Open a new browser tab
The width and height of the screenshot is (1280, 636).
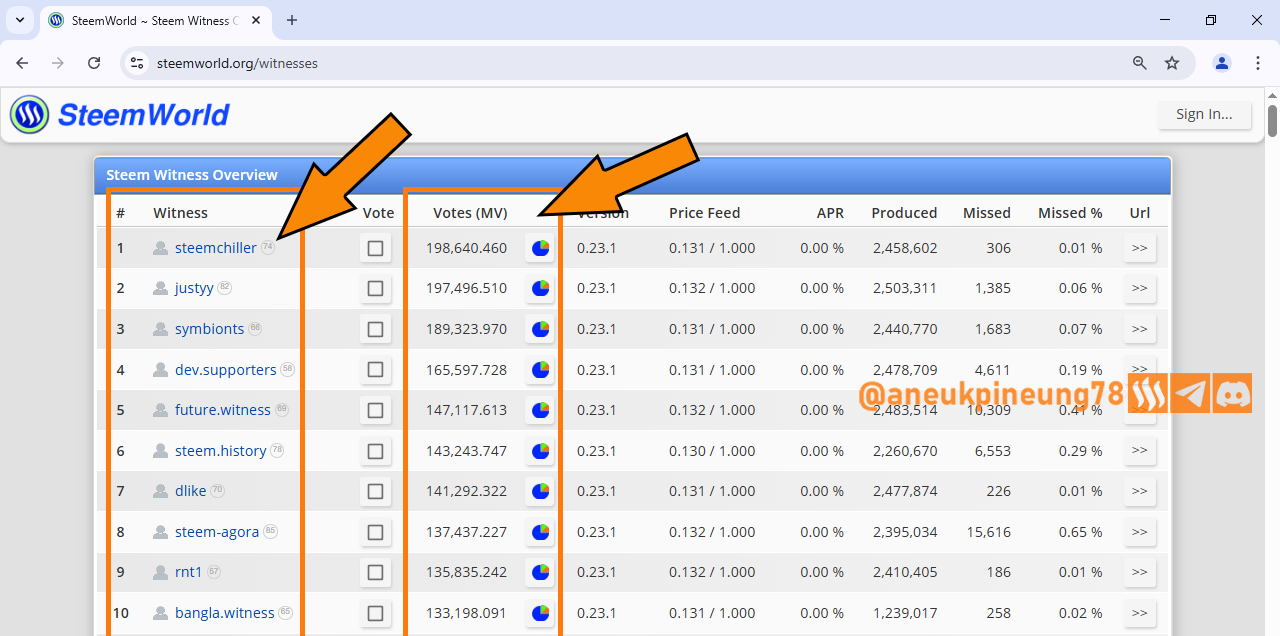tap(292, 20)
